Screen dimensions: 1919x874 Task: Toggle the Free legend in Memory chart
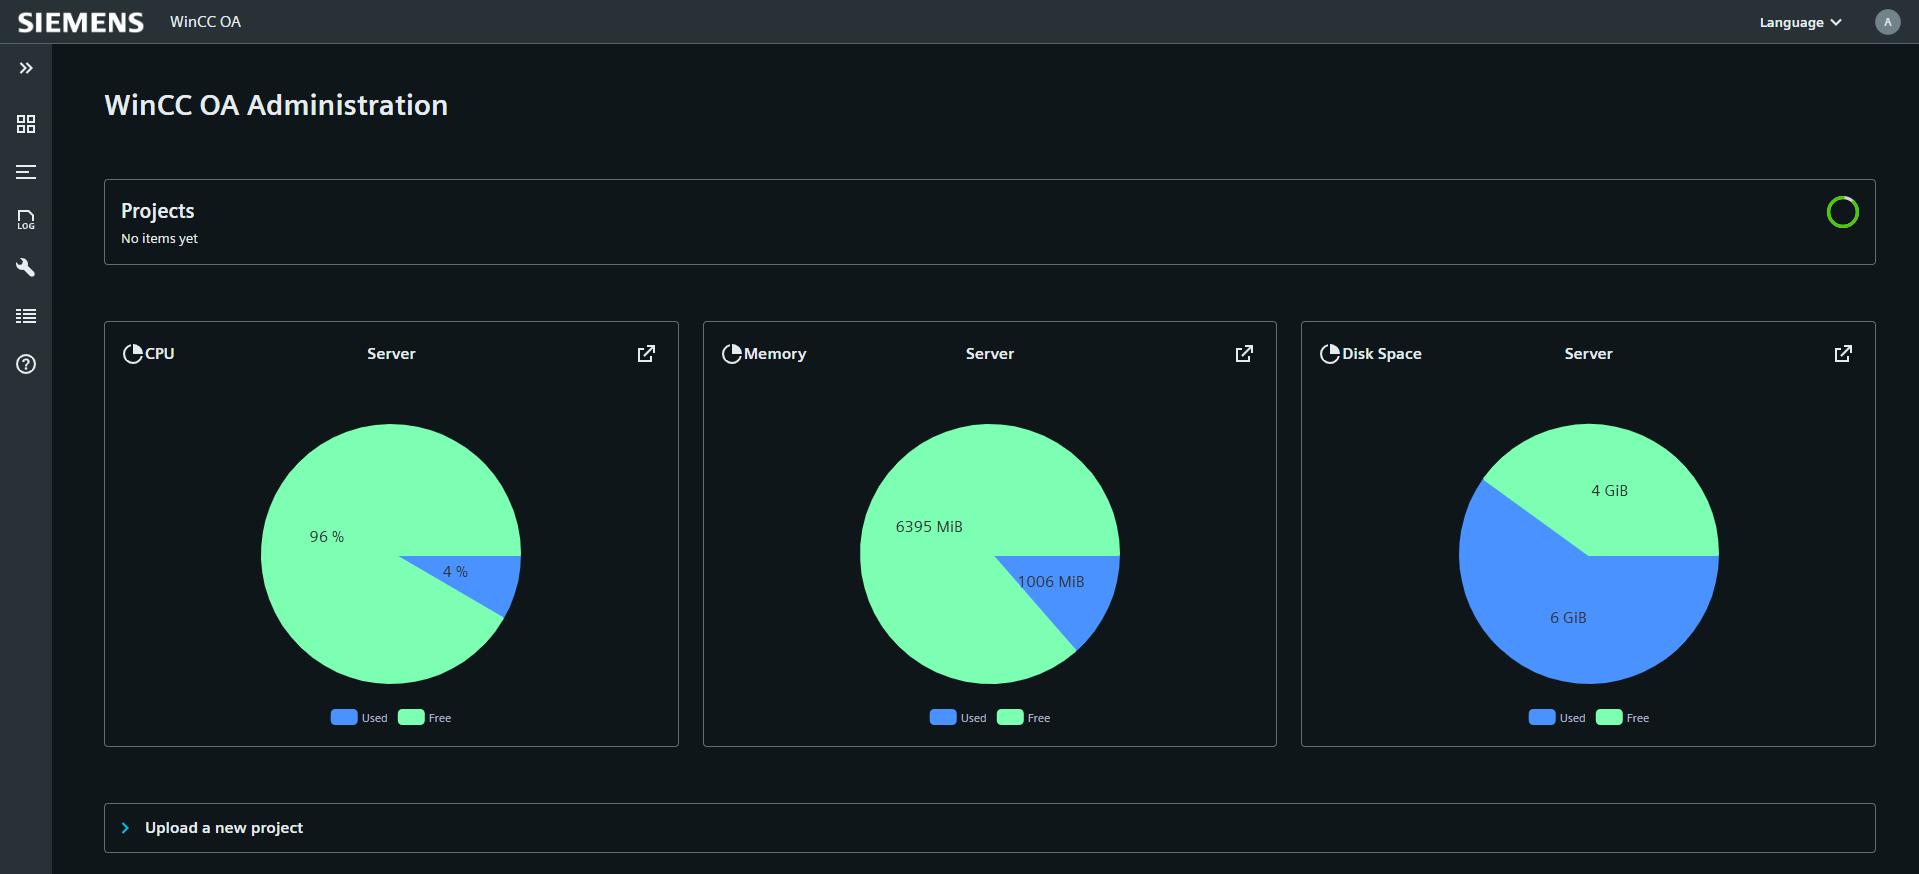click(x=1025, y=718)
